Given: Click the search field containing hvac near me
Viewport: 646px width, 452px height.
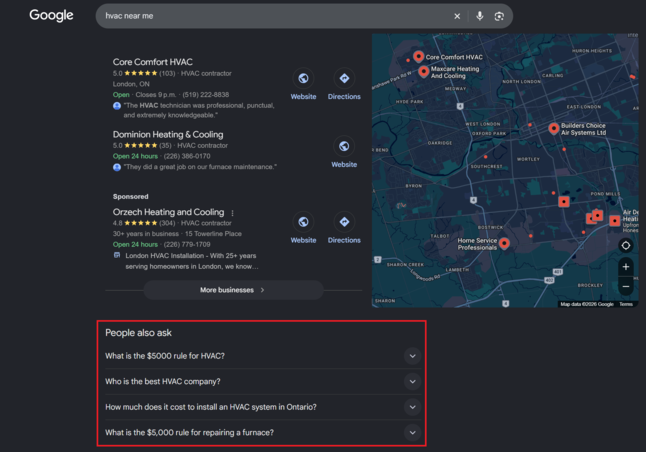Looking at the screenshot, I should [274, 16].
